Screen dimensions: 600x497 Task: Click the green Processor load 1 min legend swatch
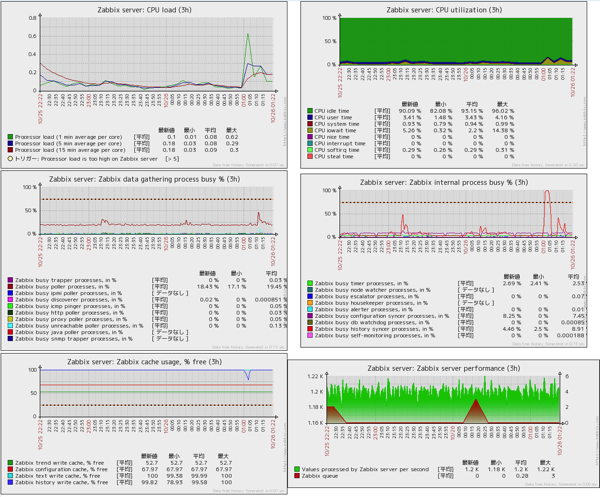(x=10, y=137)
